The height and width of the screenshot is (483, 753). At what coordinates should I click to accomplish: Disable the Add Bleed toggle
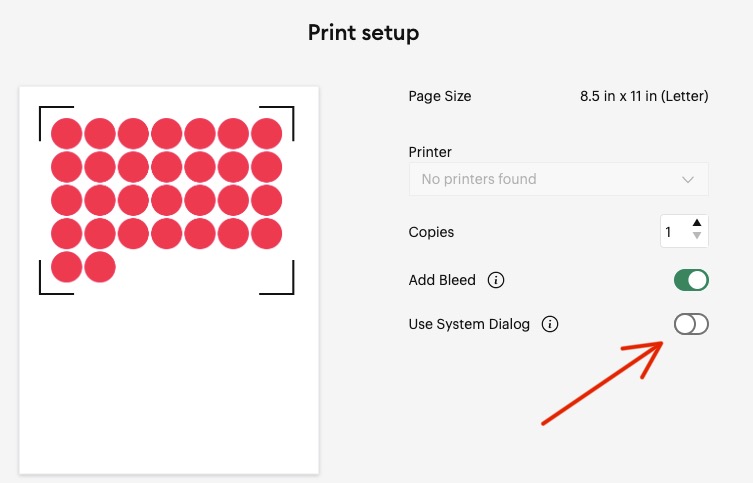coord(691,280)
